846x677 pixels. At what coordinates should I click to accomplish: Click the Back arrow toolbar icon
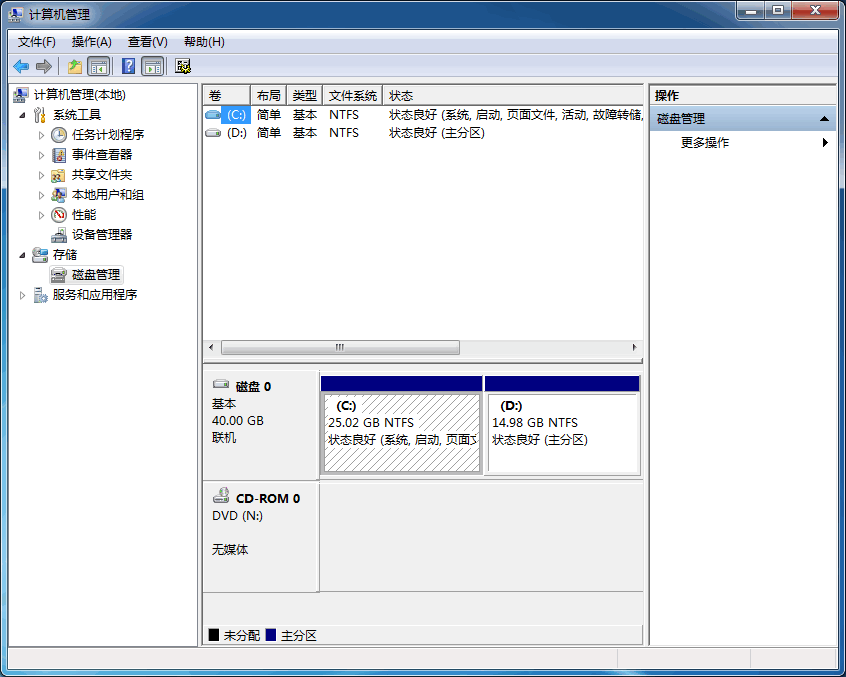tap(21, 66)
